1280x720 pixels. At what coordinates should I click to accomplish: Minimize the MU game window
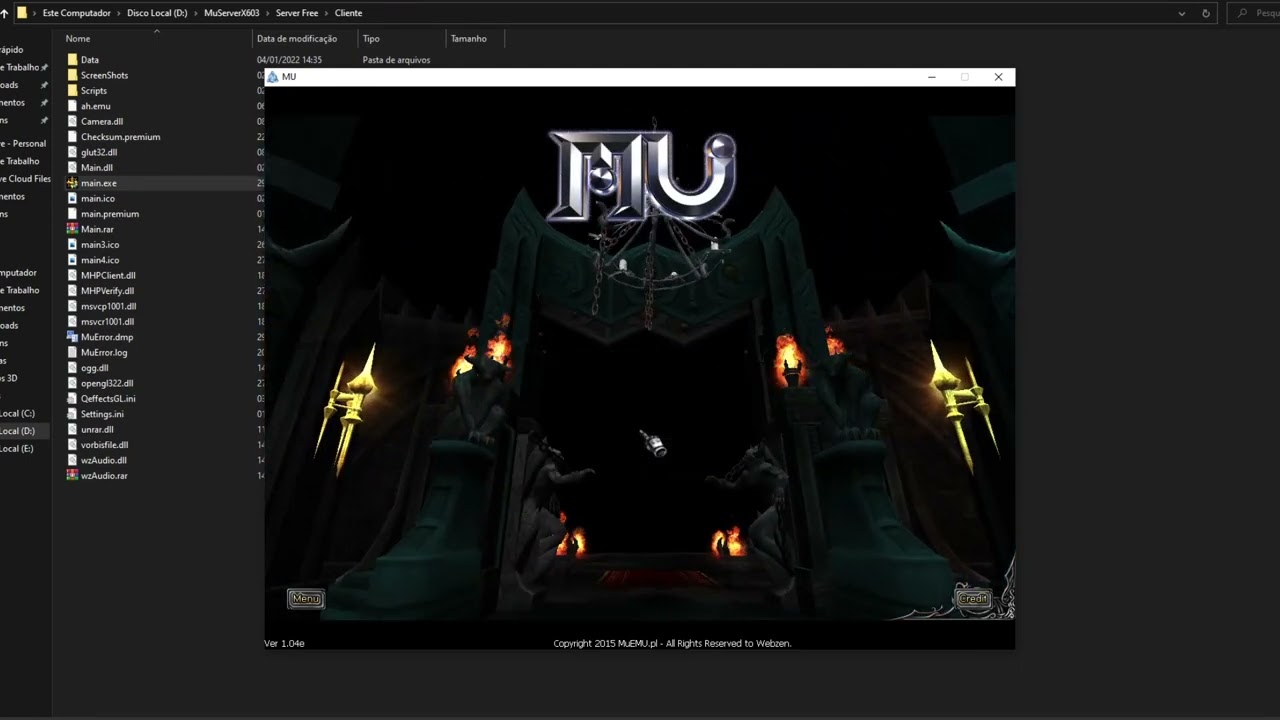[x=932, y=77]
